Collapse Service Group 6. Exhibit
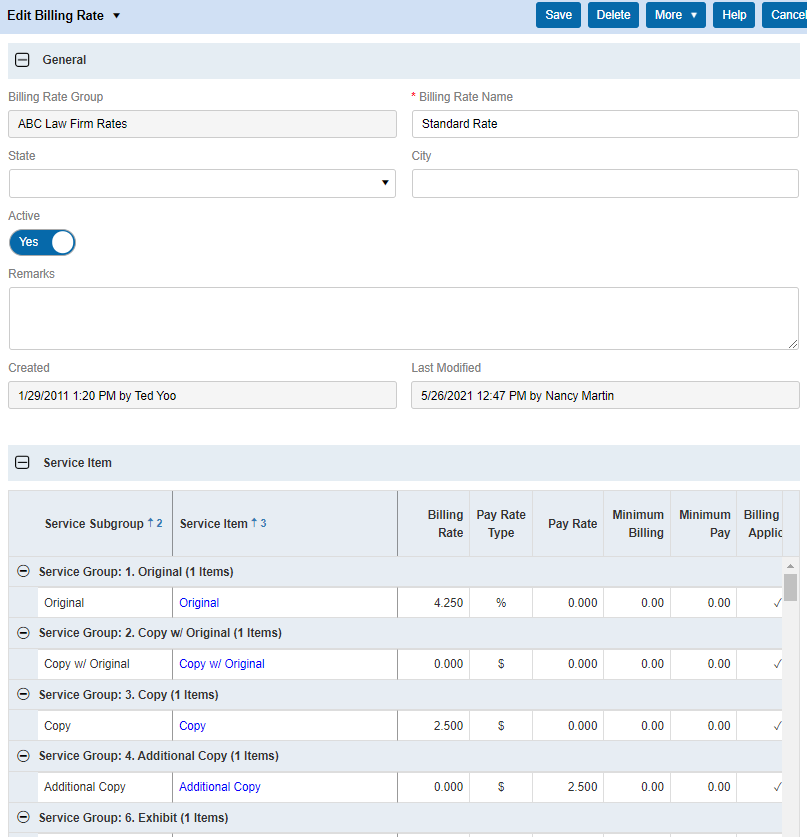Viewport: 807px width, 838px height. [x=23, y=817]
